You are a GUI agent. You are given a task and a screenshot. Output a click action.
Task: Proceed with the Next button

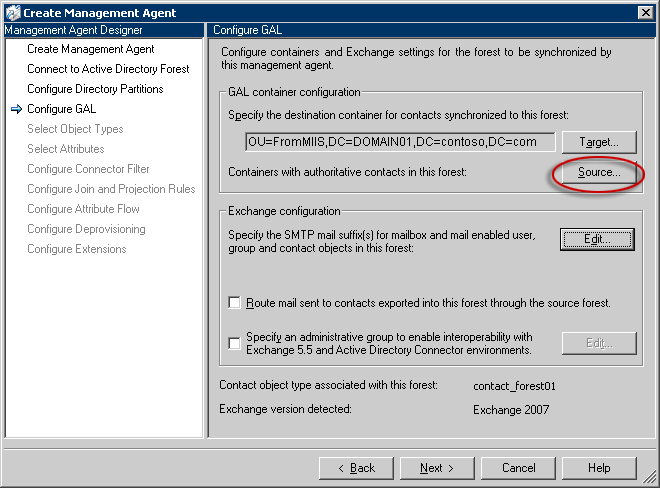pos(437,468)
